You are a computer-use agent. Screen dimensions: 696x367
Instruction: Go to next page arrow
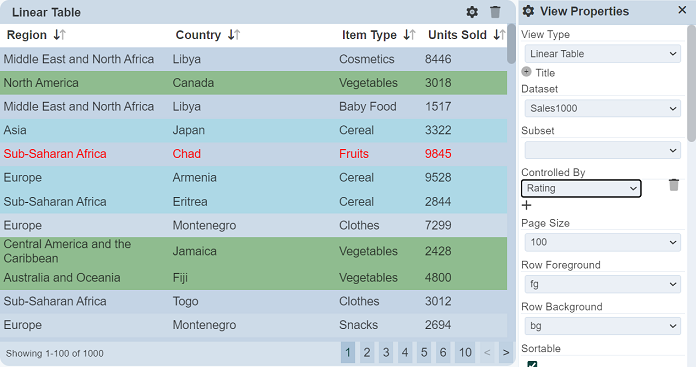[x=506, y=353]
